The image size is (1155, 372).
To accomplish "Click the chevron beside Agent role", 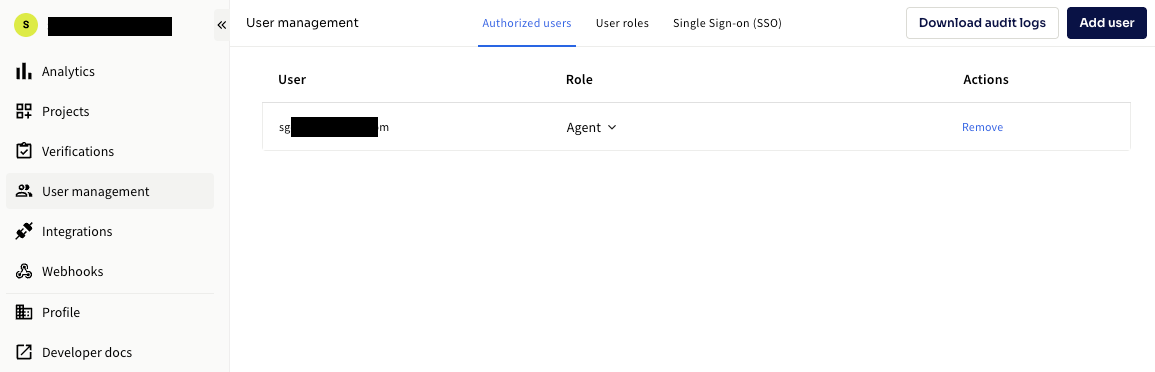I will 611,127.
